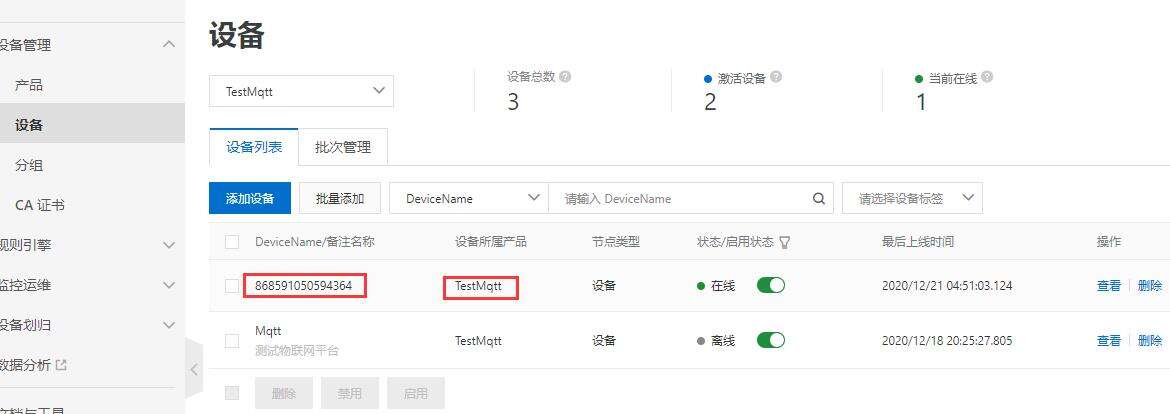Viewport: 1170px width, 414px height.
Task: Open the 请选择设备标签 dropdown
Action: 912,198
